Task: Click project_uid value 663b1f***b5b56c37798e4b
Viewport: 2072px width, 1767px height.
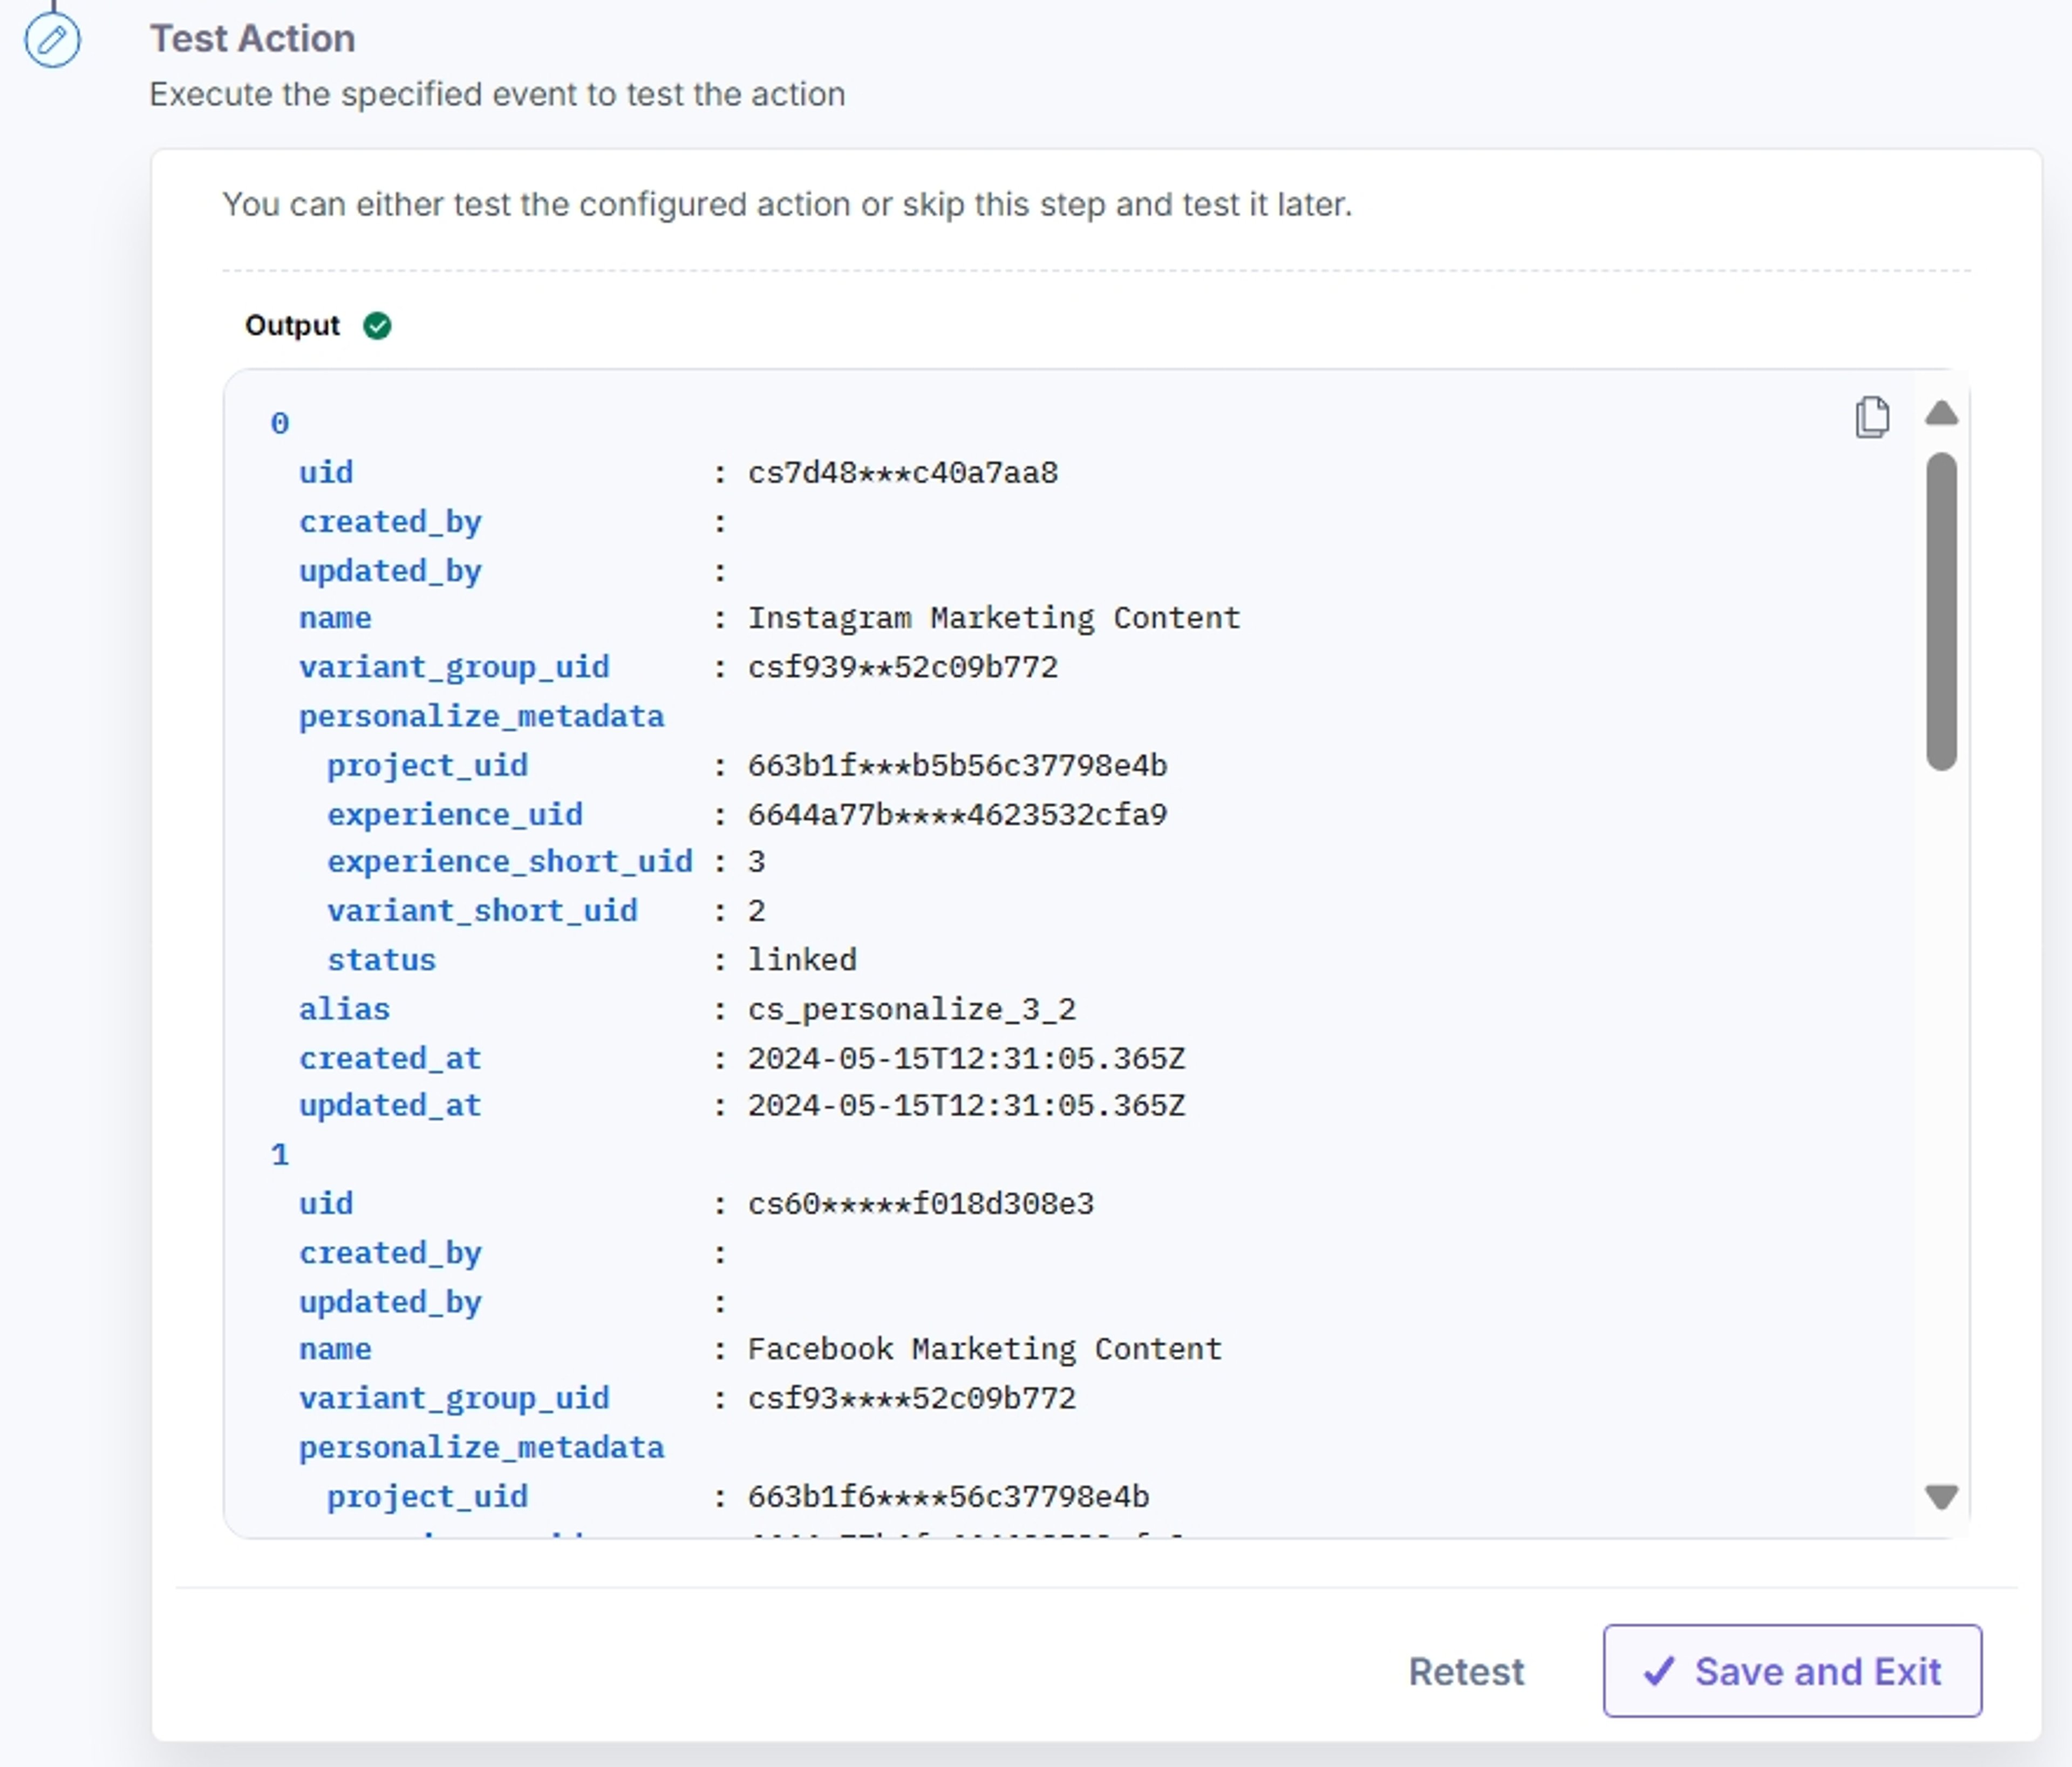Action: coord(957,765)
